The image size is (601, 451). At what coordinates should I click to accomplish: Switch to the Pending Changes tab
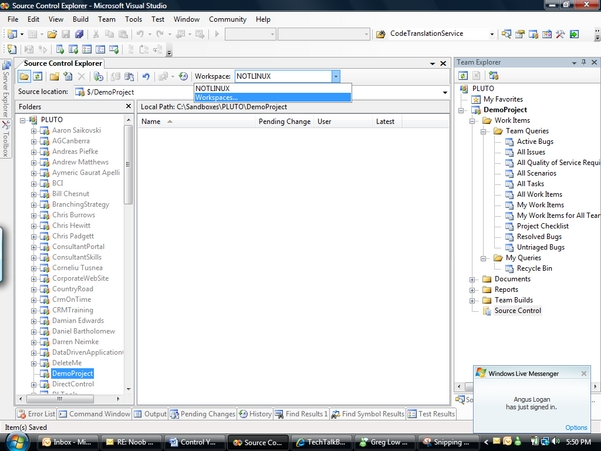point(203,414)
